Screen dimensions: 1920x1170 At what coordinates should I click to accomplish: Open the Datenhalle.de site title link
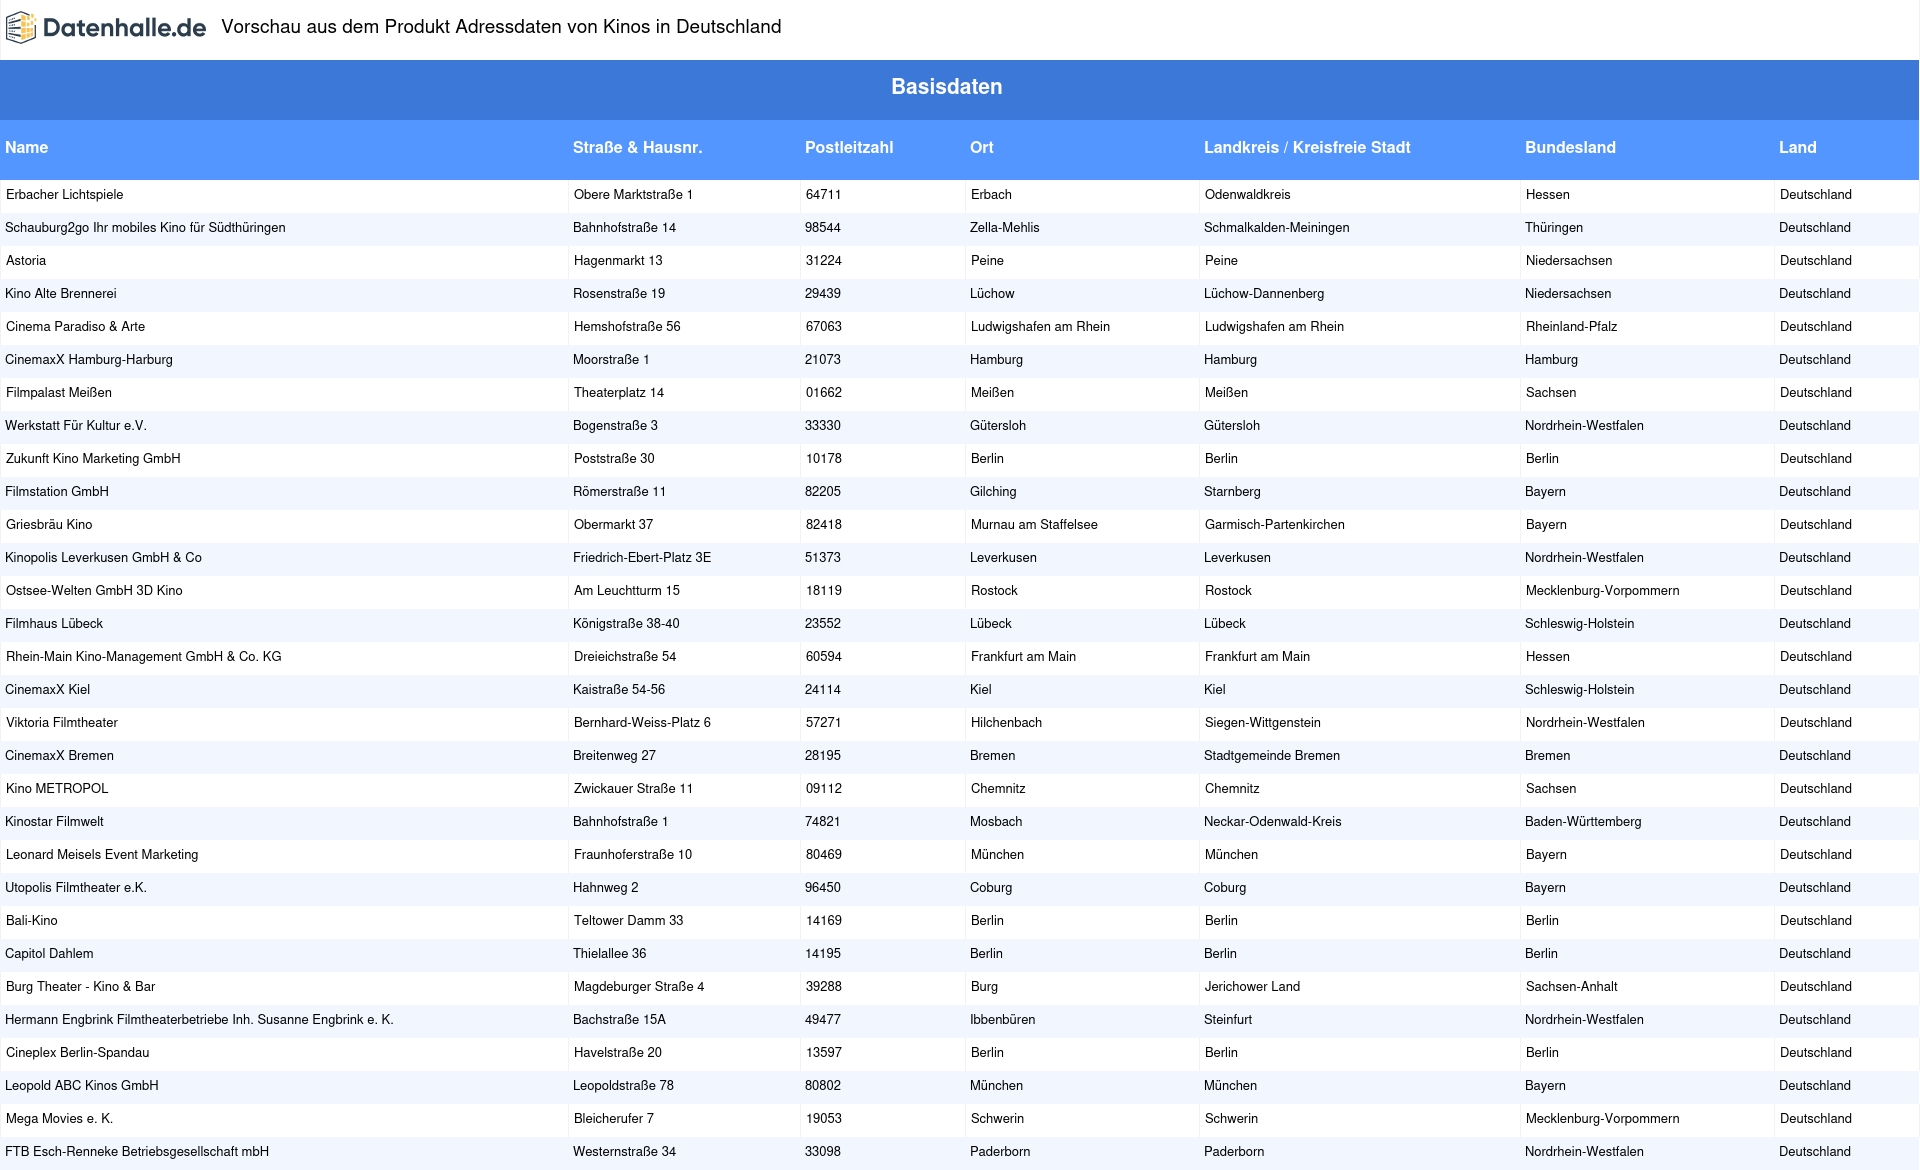124,28
